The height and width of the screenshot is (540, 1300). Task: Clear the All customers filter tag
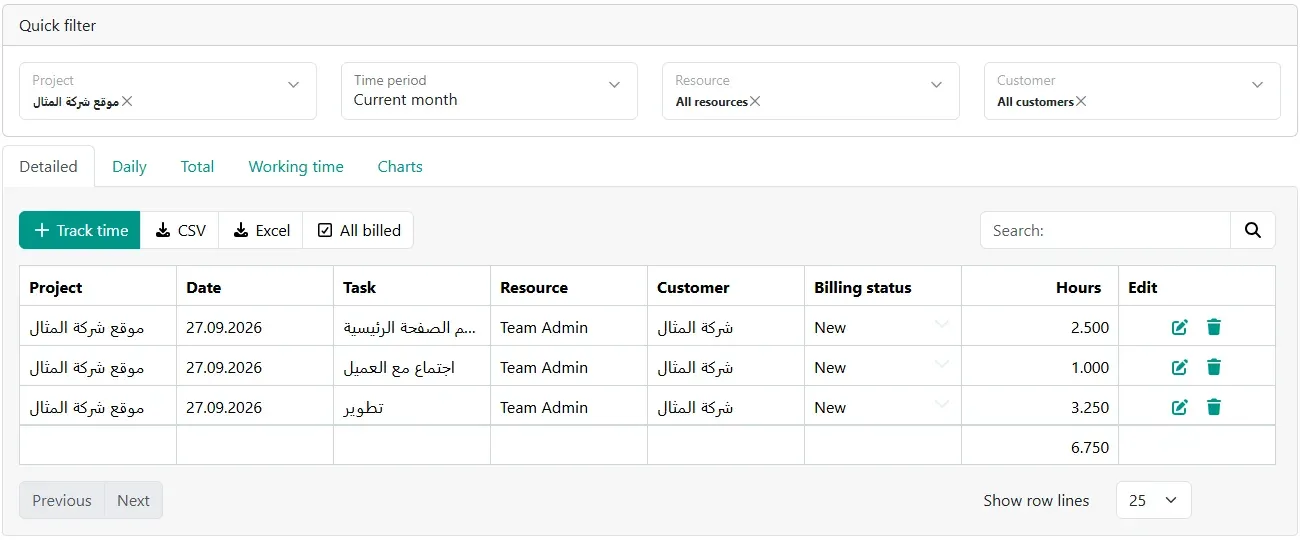tap(1081, 101)
